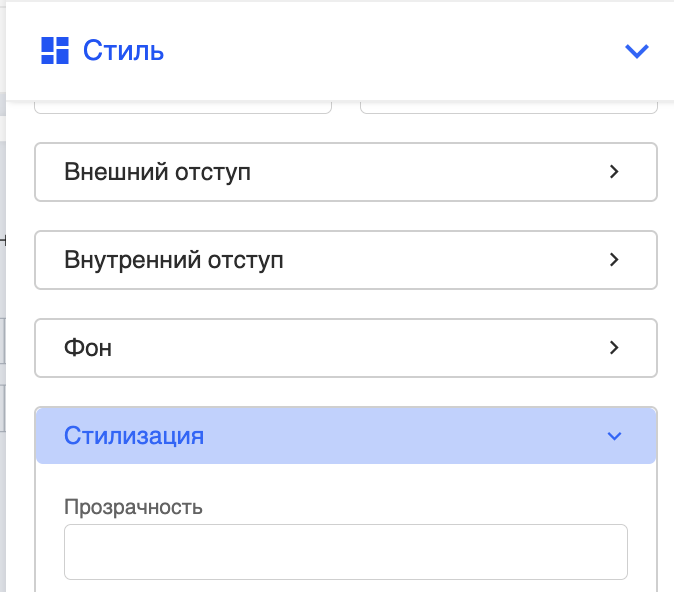Click the Внутренний отступ label text
Image resolution: width=674 pixels, height=592 pixels.
pos(174,260)
